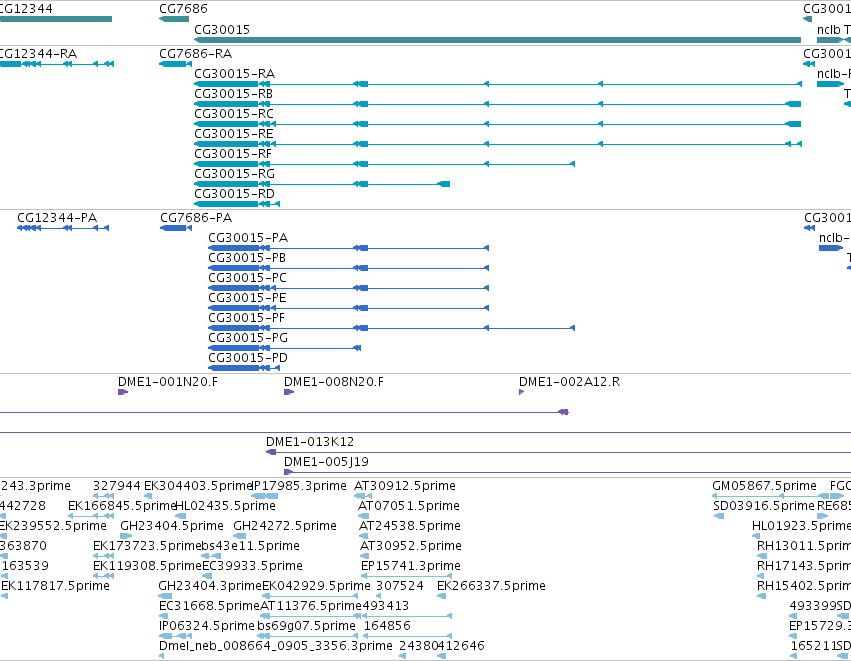Select the CG12344-RA transcript label

[37, 54]
